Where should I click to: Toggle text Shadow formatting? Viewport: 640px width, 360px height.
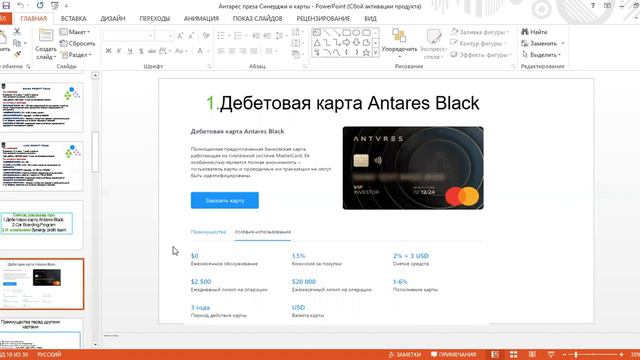coord(141,51)
